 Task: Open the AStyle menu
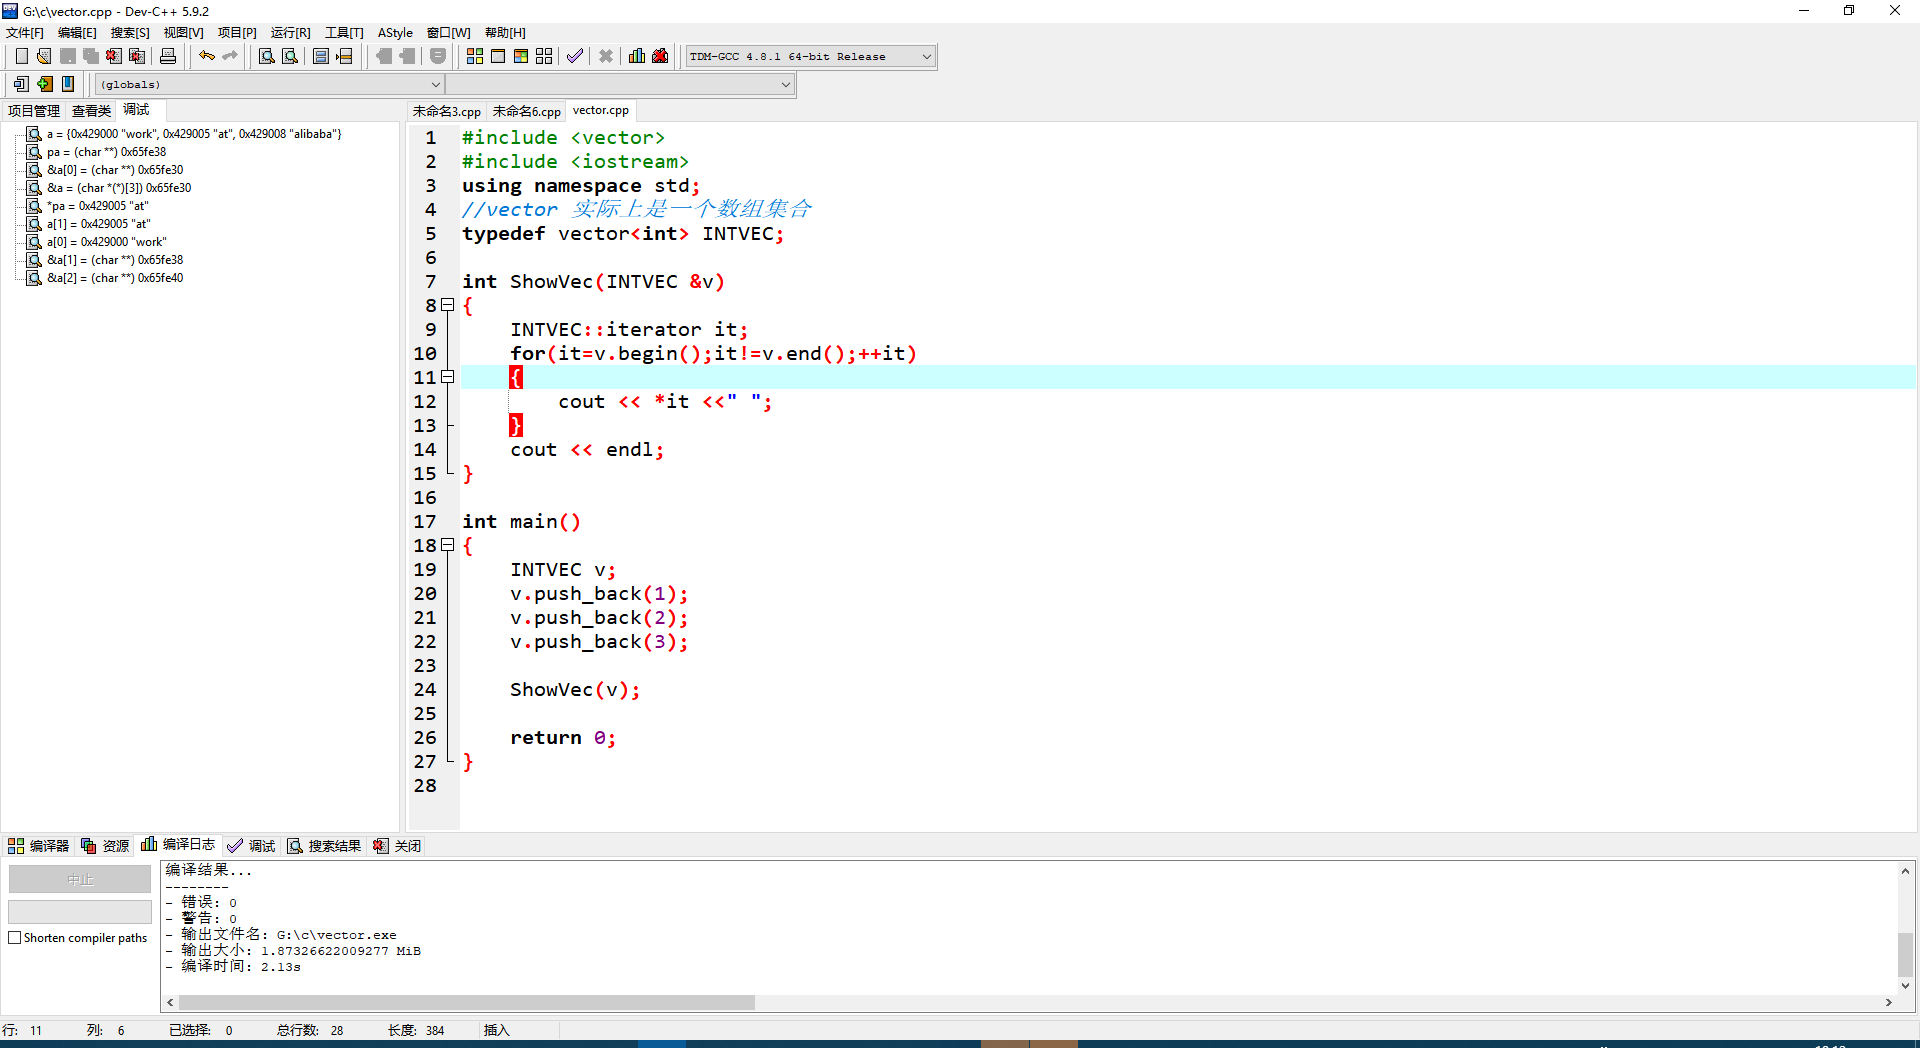(395, 33)
